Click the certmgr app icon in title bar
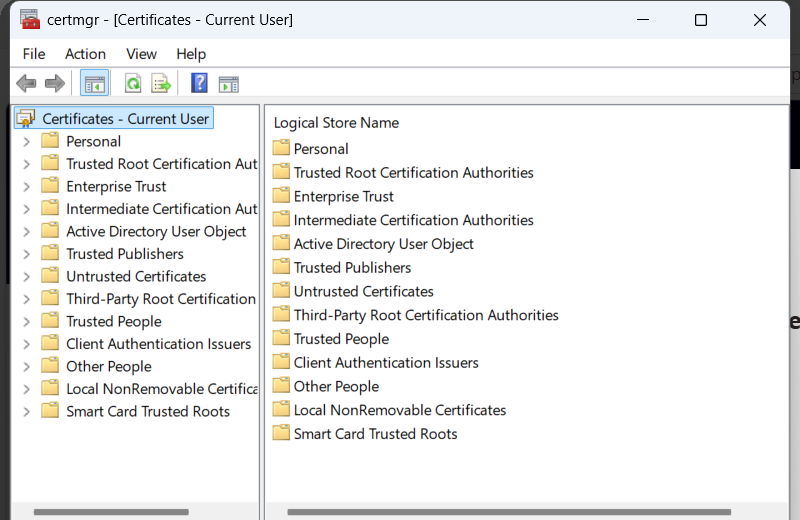Viewport: 800px width, 520px height. pos(30,19)
